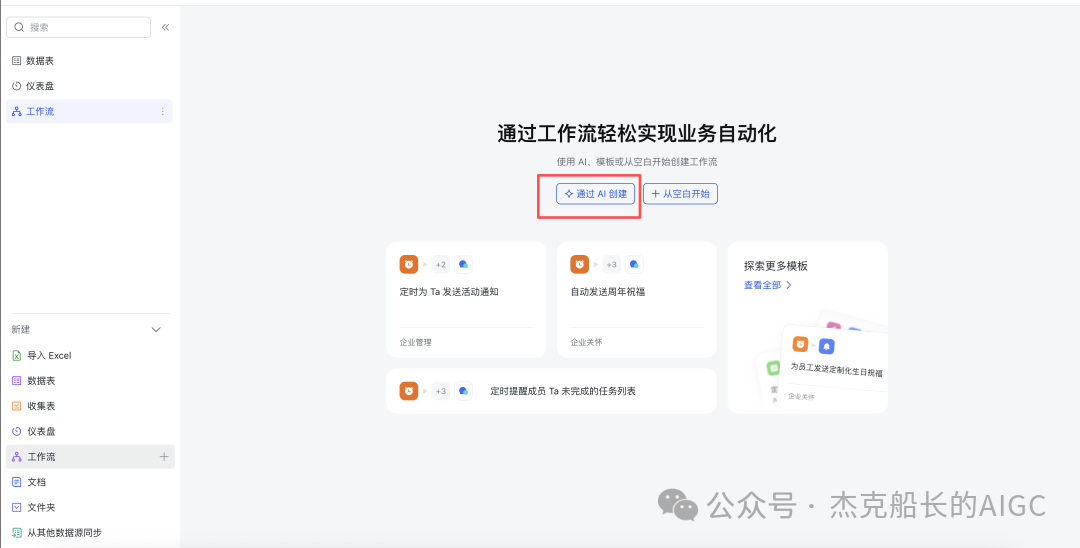Click the search magnifier icon
This screenshot has height=548, width=1080.
coord(19,28)
